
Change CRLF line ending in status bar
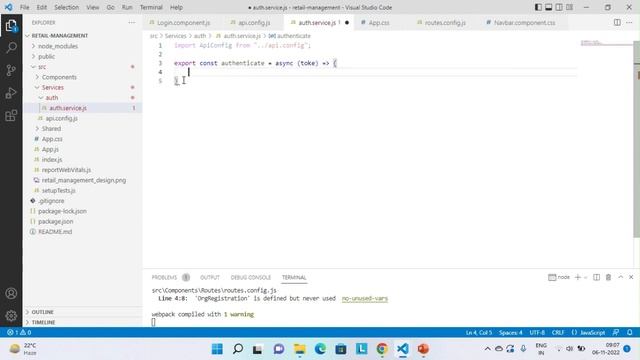558,332
